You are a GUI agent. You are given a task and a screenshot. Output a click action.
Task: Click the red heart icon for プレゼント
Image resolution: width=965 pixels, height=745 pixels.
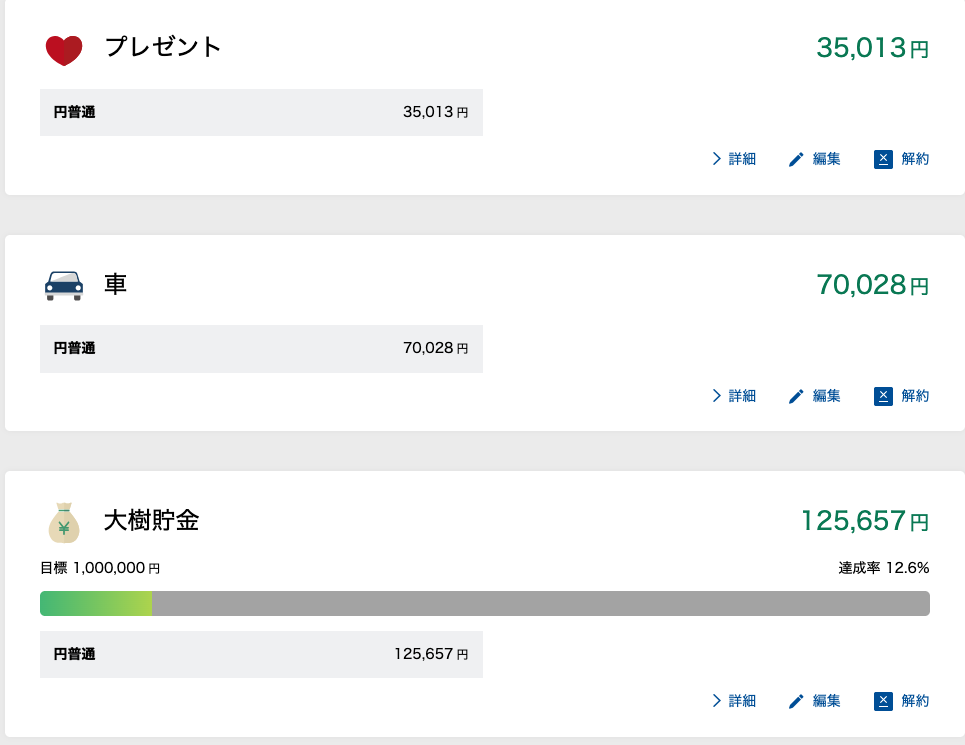click(64, 49)
